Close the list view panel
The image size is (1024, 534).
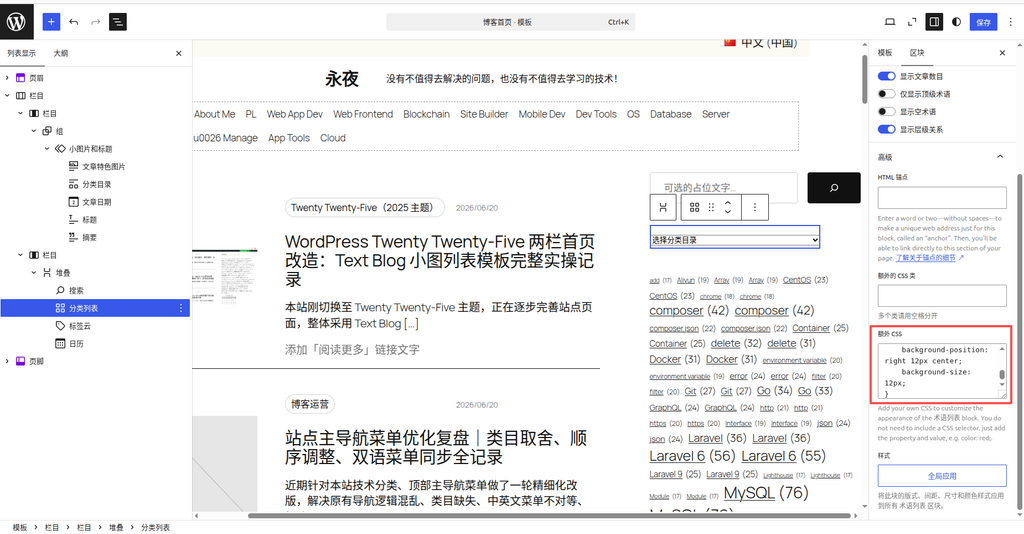[178, 54]
